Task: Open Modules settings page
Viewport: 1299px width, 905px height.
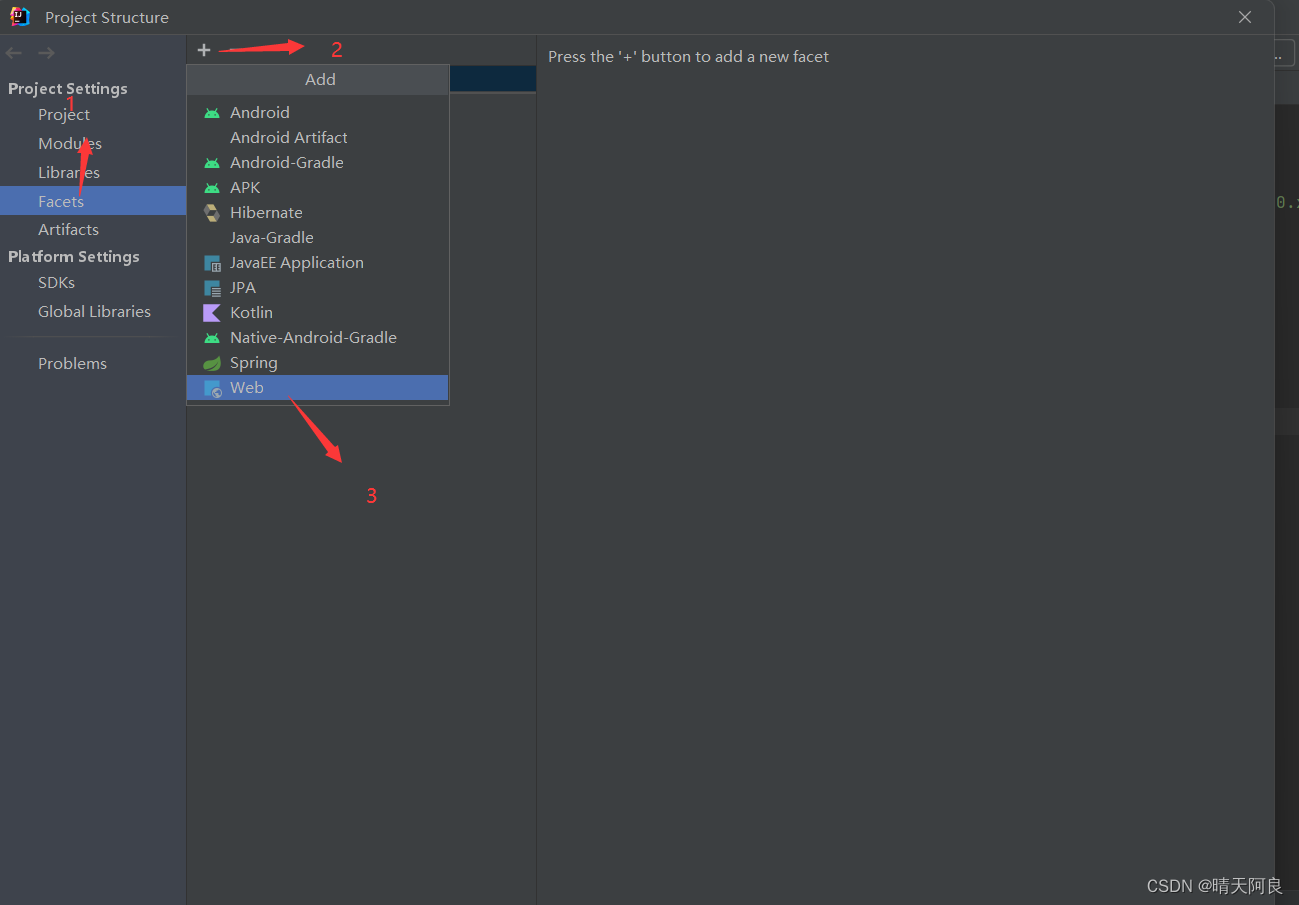Action: 70,144
